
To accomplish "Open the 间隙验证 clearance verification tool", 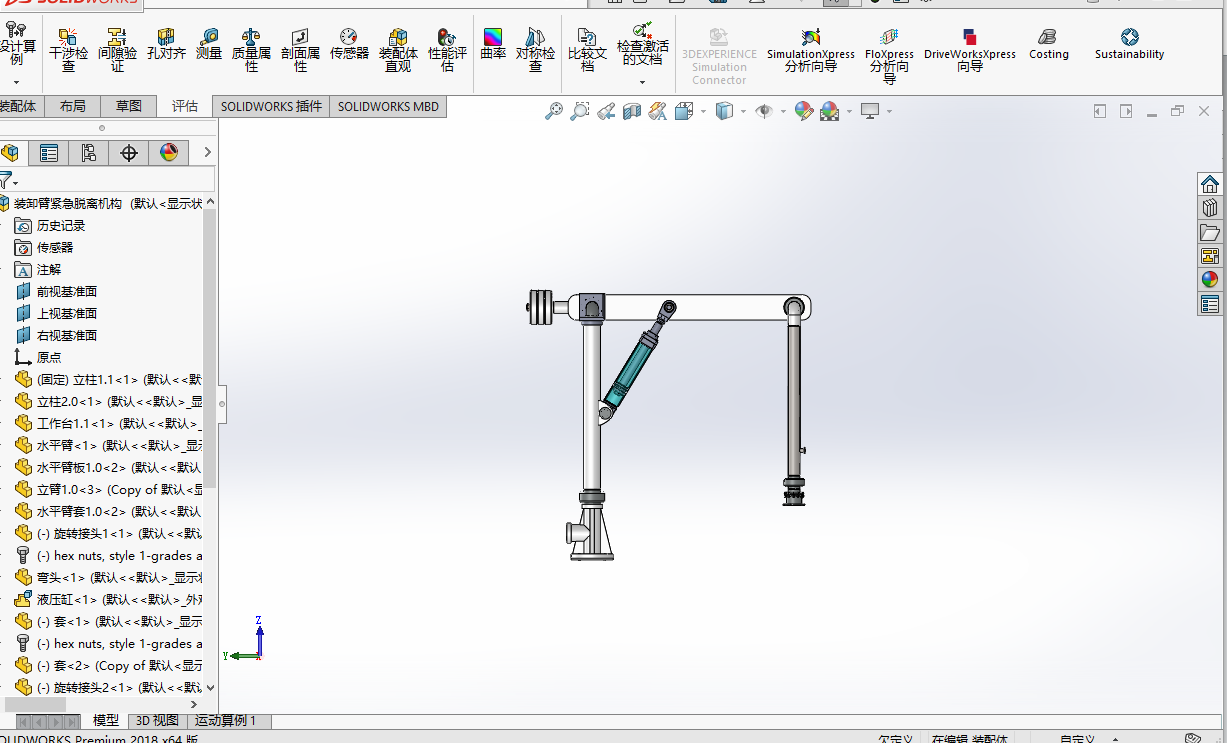I will (117, 50).
